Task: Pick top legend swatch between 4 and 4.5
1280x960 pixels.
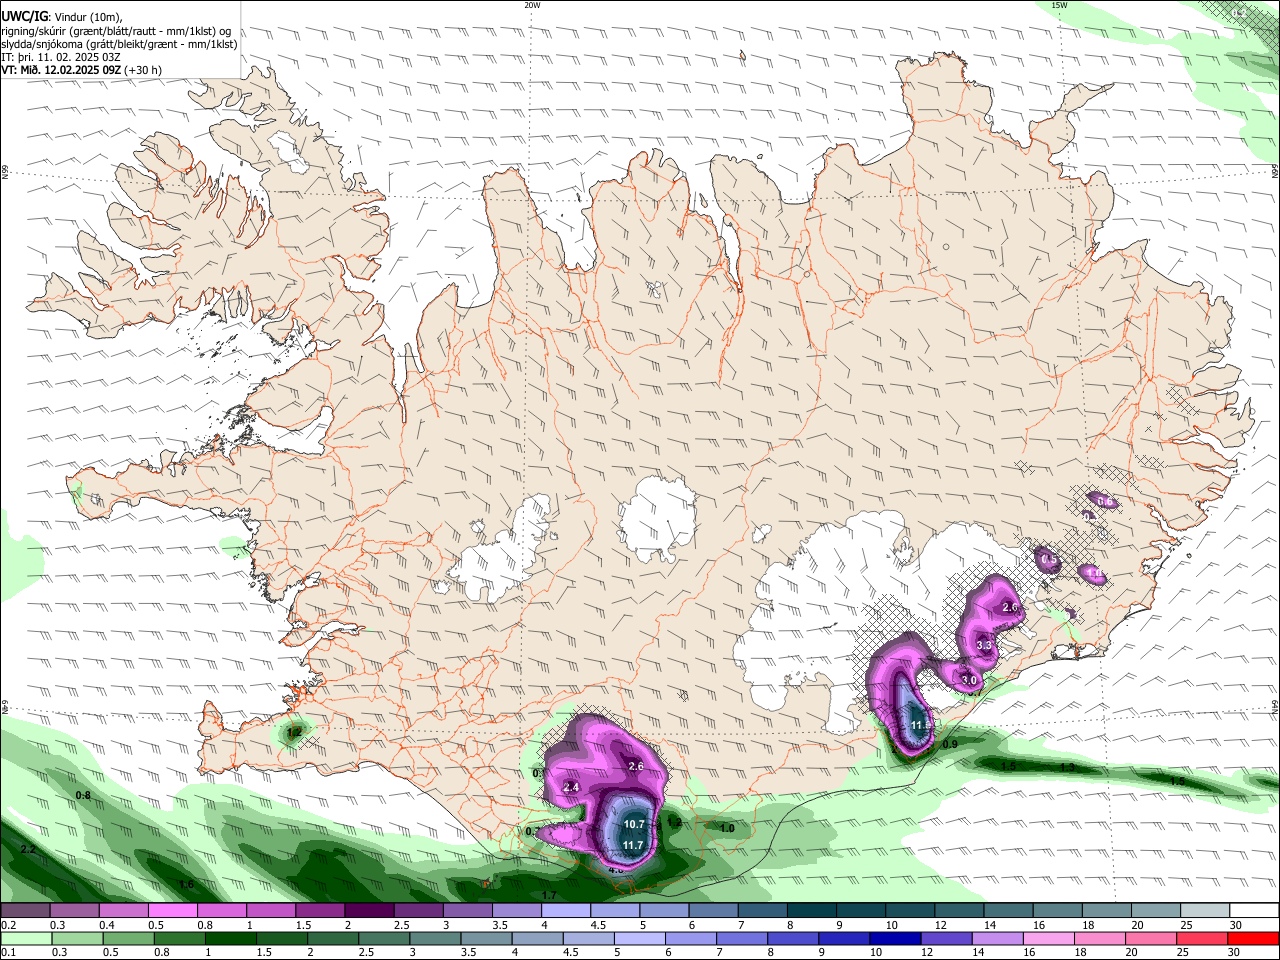Action: click(564, 910)
